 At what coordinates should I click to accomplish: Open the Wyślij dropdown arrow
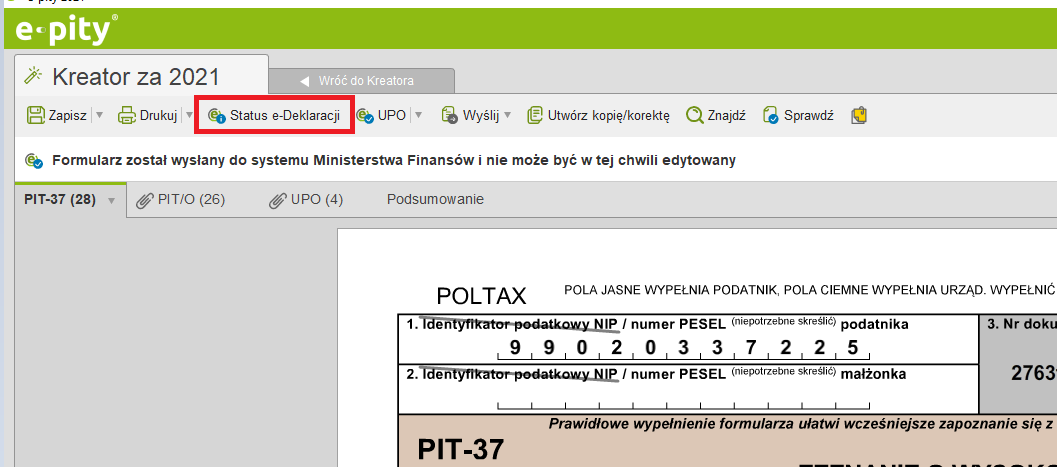point(508,115)
